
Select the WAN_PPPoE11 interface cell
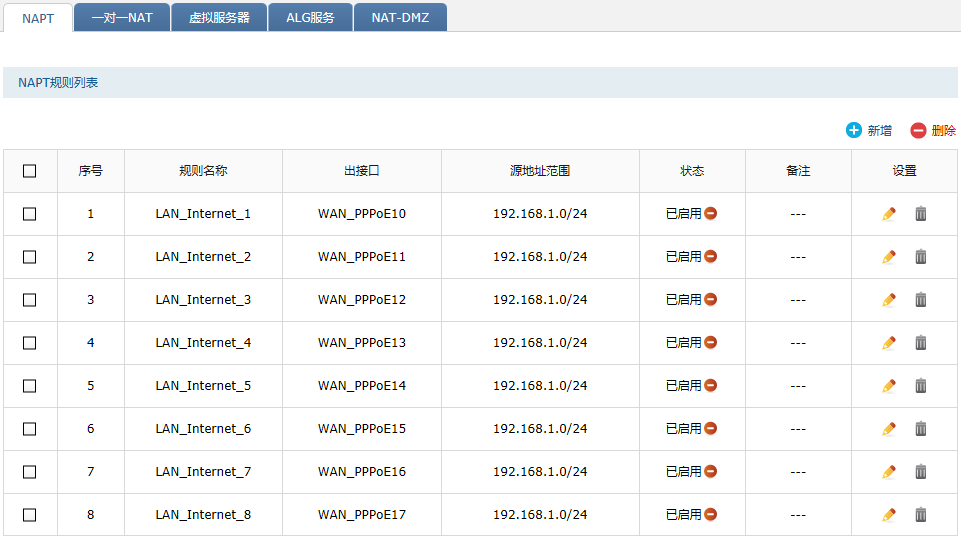pos(362,257)
